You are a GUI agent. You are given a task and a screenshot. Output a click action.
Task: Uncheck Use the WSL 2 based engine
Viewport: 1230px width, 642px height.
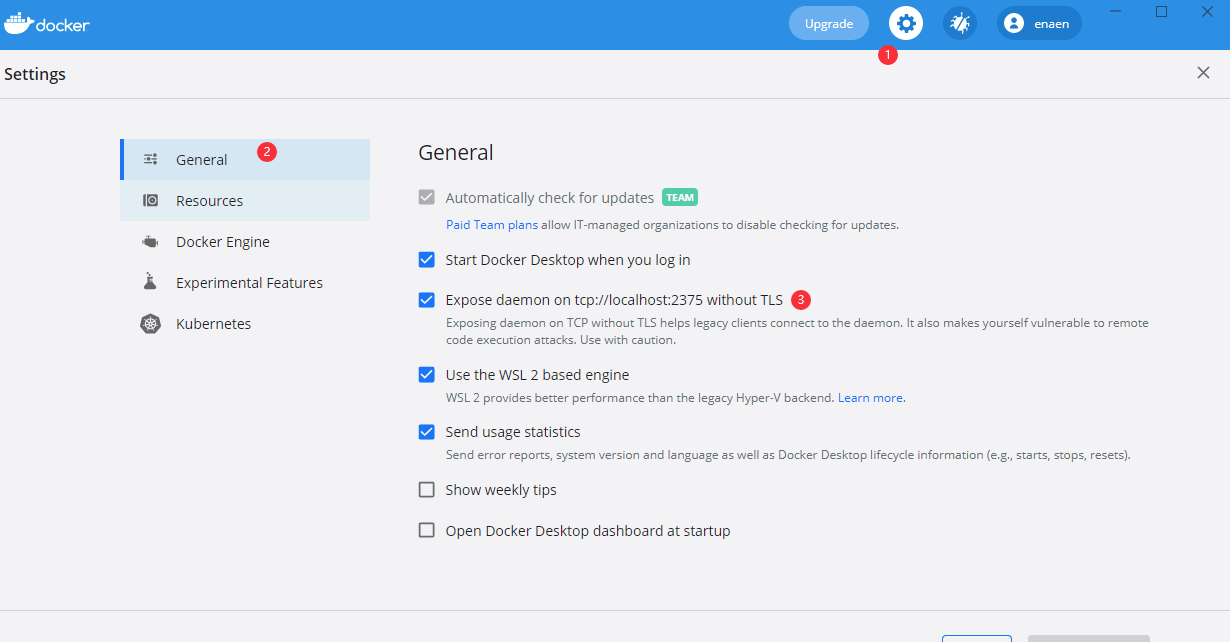point(427,375)
